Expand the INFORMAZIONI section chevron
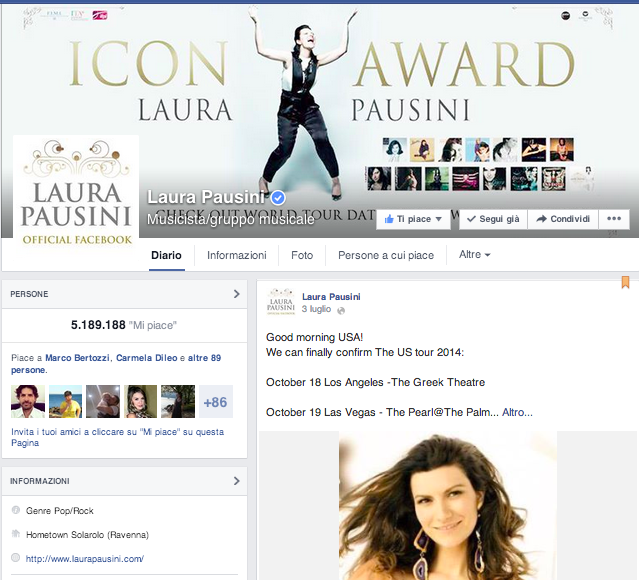The width and height of the screenshot is (639, 580). 237,481
